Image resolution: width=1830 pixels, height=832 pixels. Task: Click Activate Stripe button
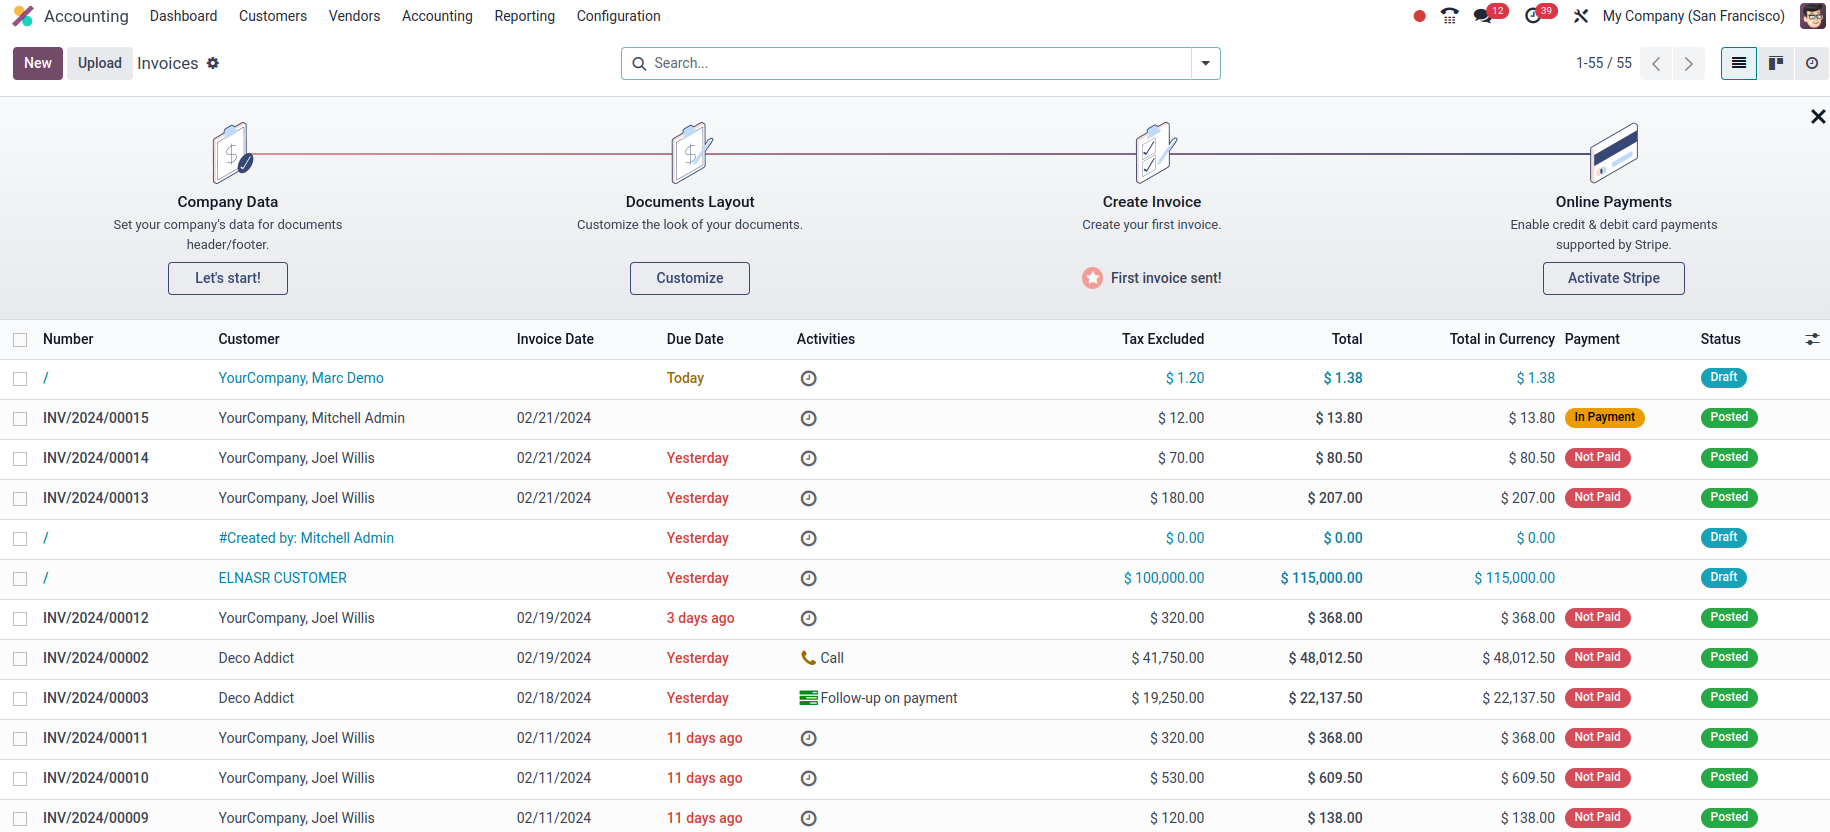[1614, 278]
